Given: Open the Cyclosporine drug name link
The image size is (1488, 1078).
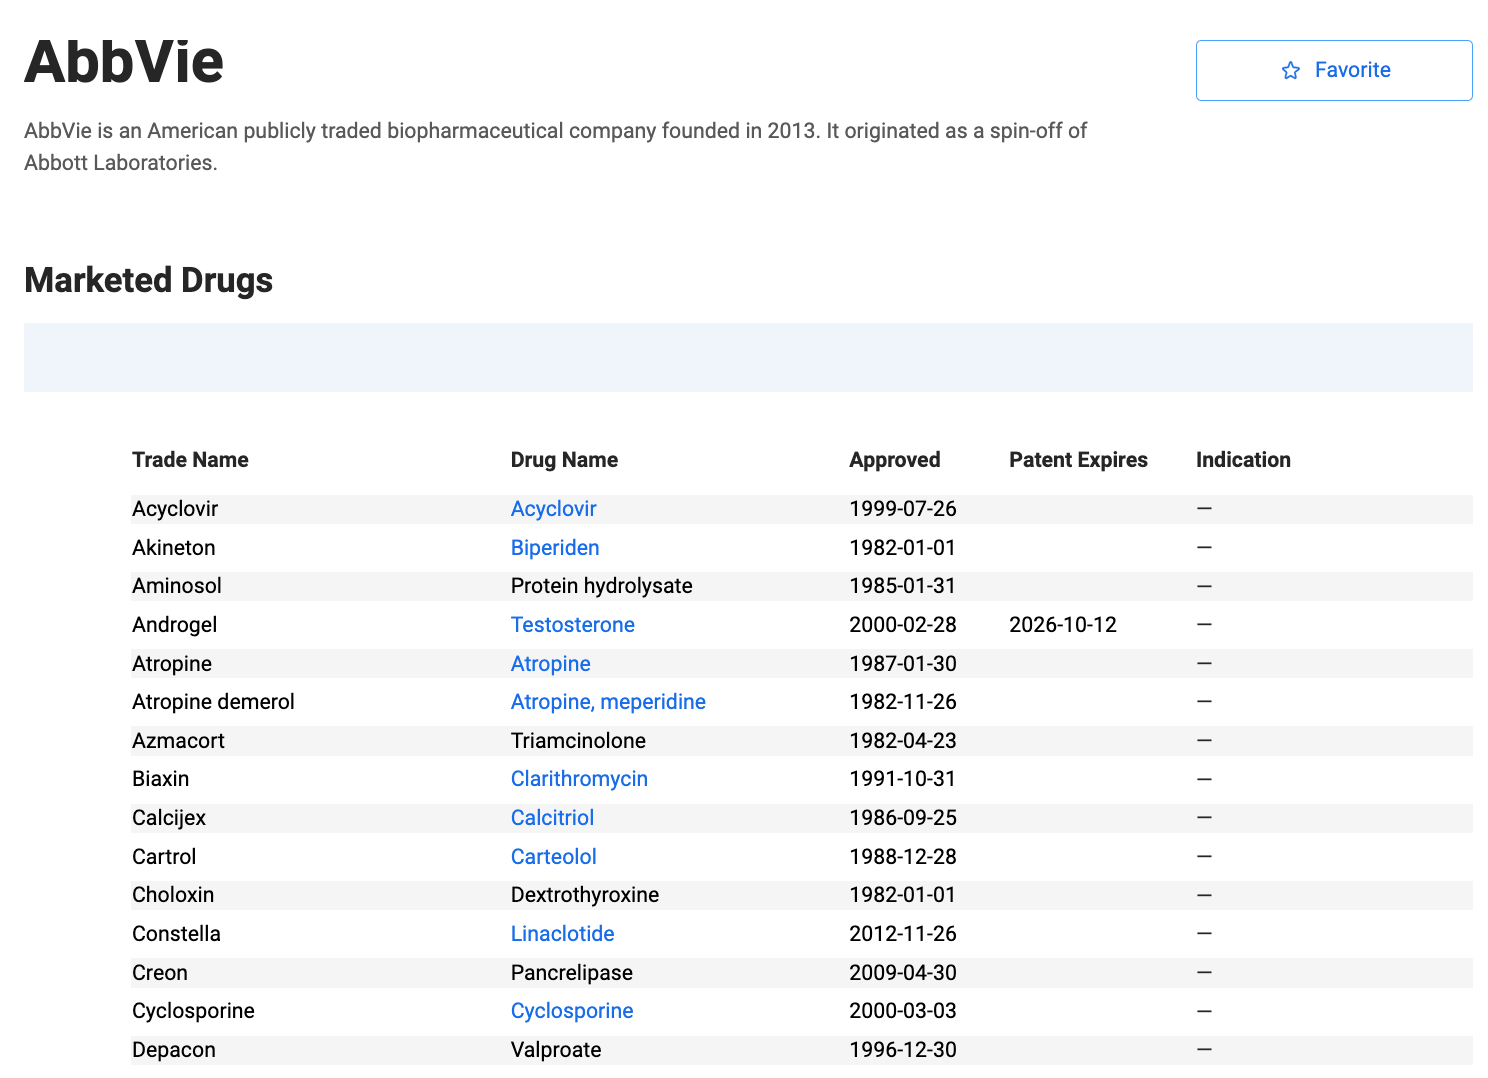Looking at the screenshot, I should click(x=572, y=1011).
